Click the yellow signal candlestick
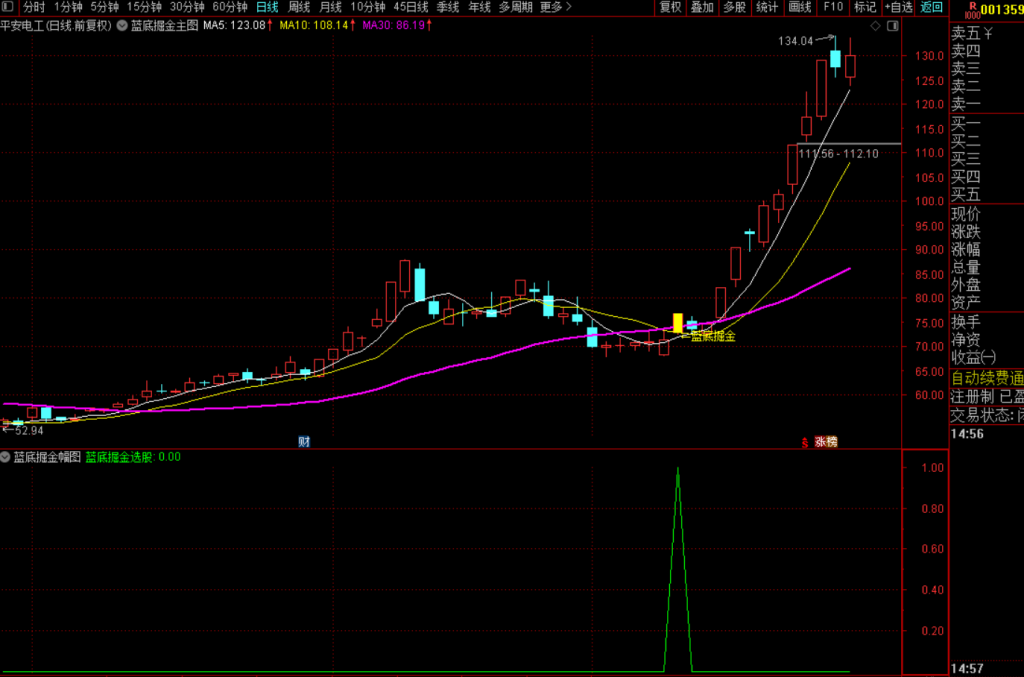This screenshot has height=677, width=1024. pos(678,323)
